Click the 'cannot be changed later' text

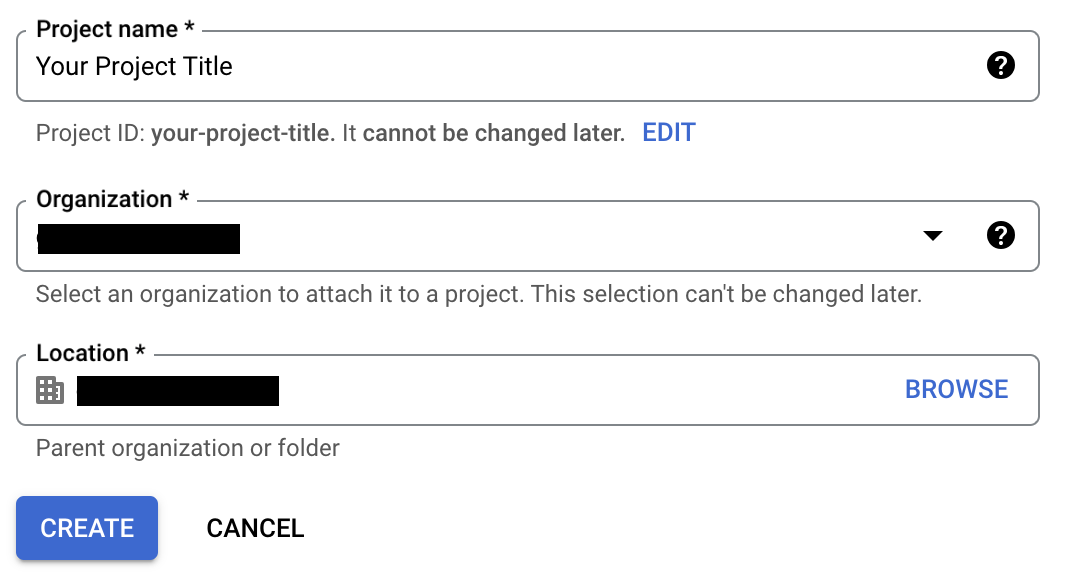[493, 133]
